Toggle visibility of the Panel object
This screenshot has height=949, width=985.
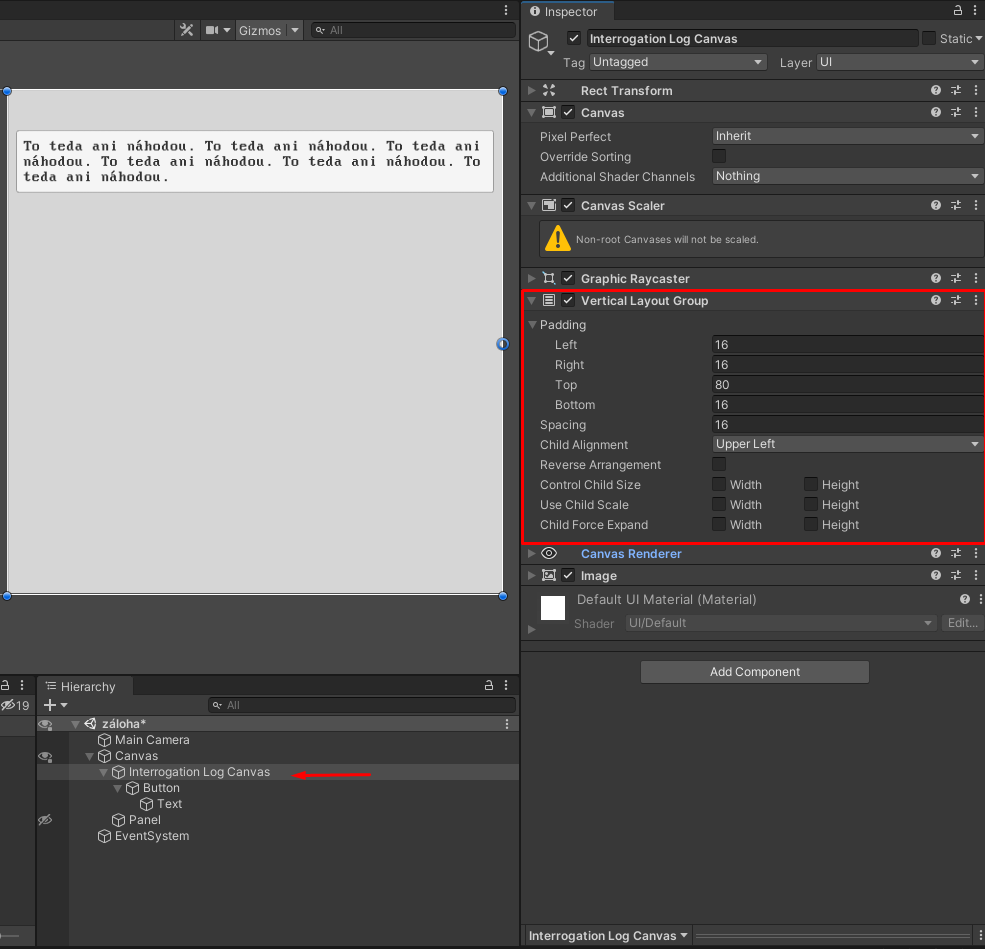point(45,820)
